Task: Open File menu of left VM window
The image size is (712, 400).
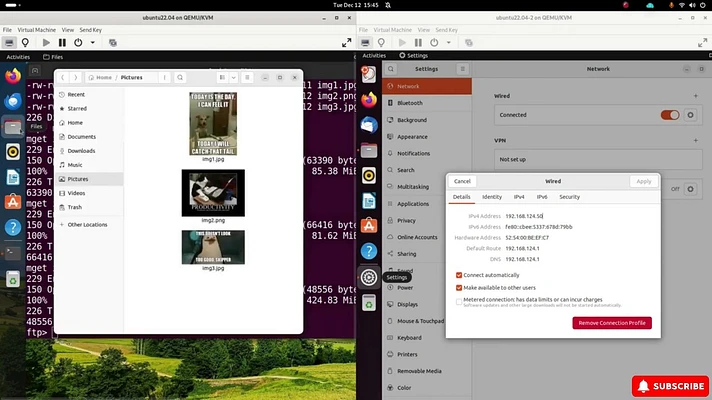Action: point(7,30)
